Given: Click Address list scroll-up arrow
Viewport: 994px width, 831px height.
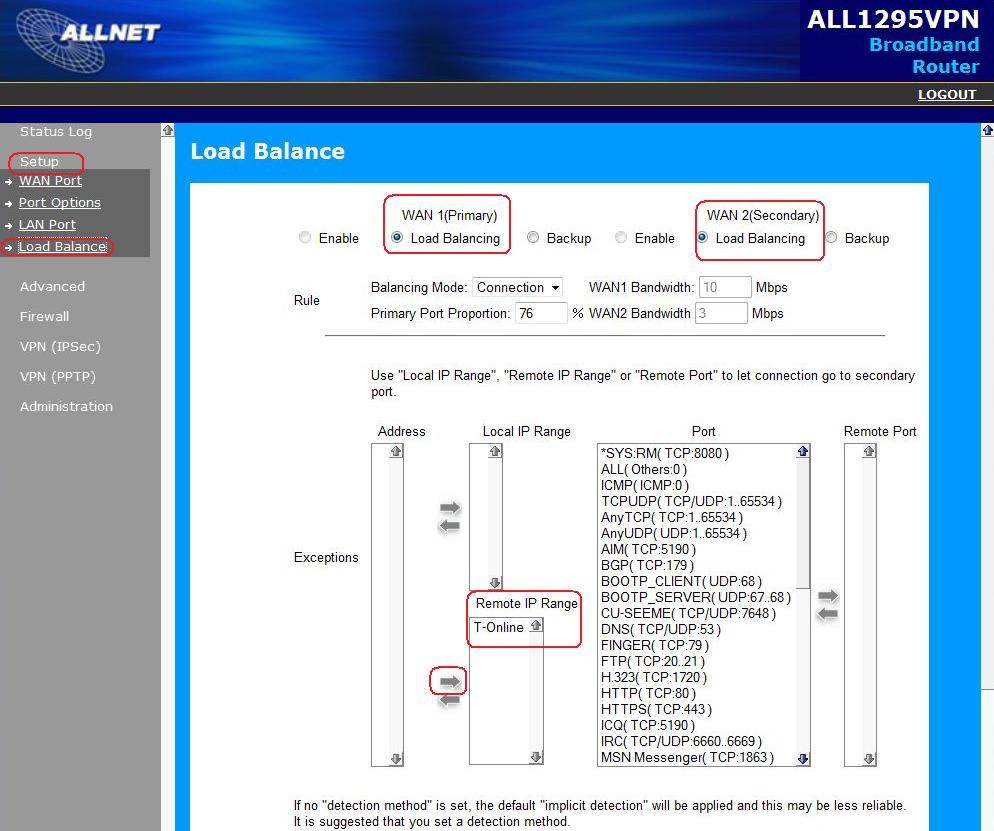Looking at the screenshot, I should coord(396,451).
